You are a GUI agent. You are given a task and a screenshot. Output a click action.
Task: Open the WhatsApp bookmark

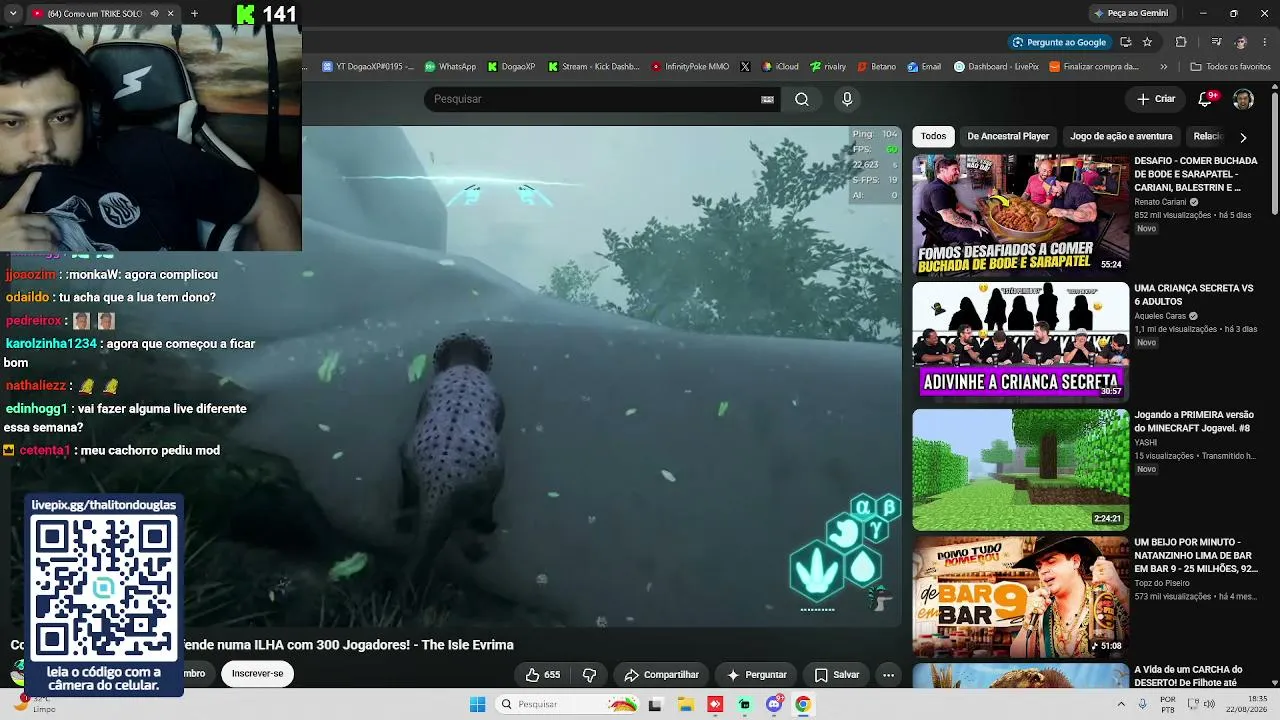tap(450, 67)
